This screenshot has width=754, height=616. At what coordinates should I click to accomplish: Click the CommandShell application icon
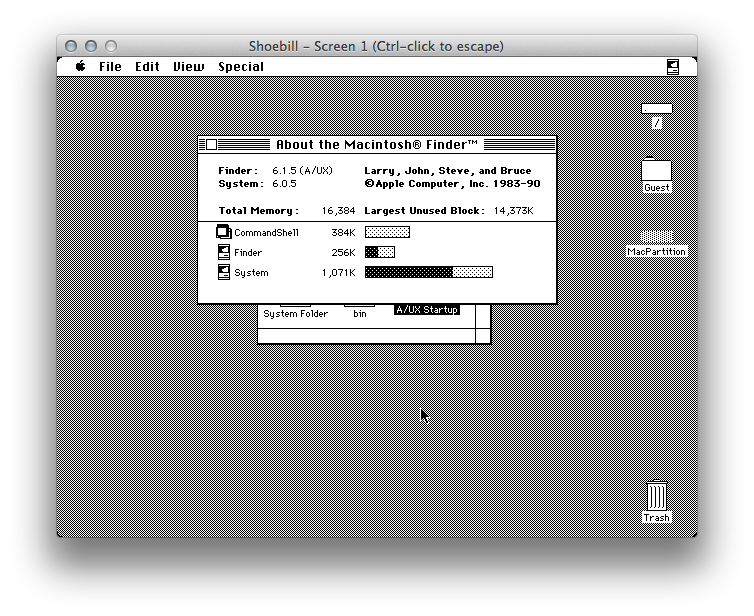click(x=223, y=232)
